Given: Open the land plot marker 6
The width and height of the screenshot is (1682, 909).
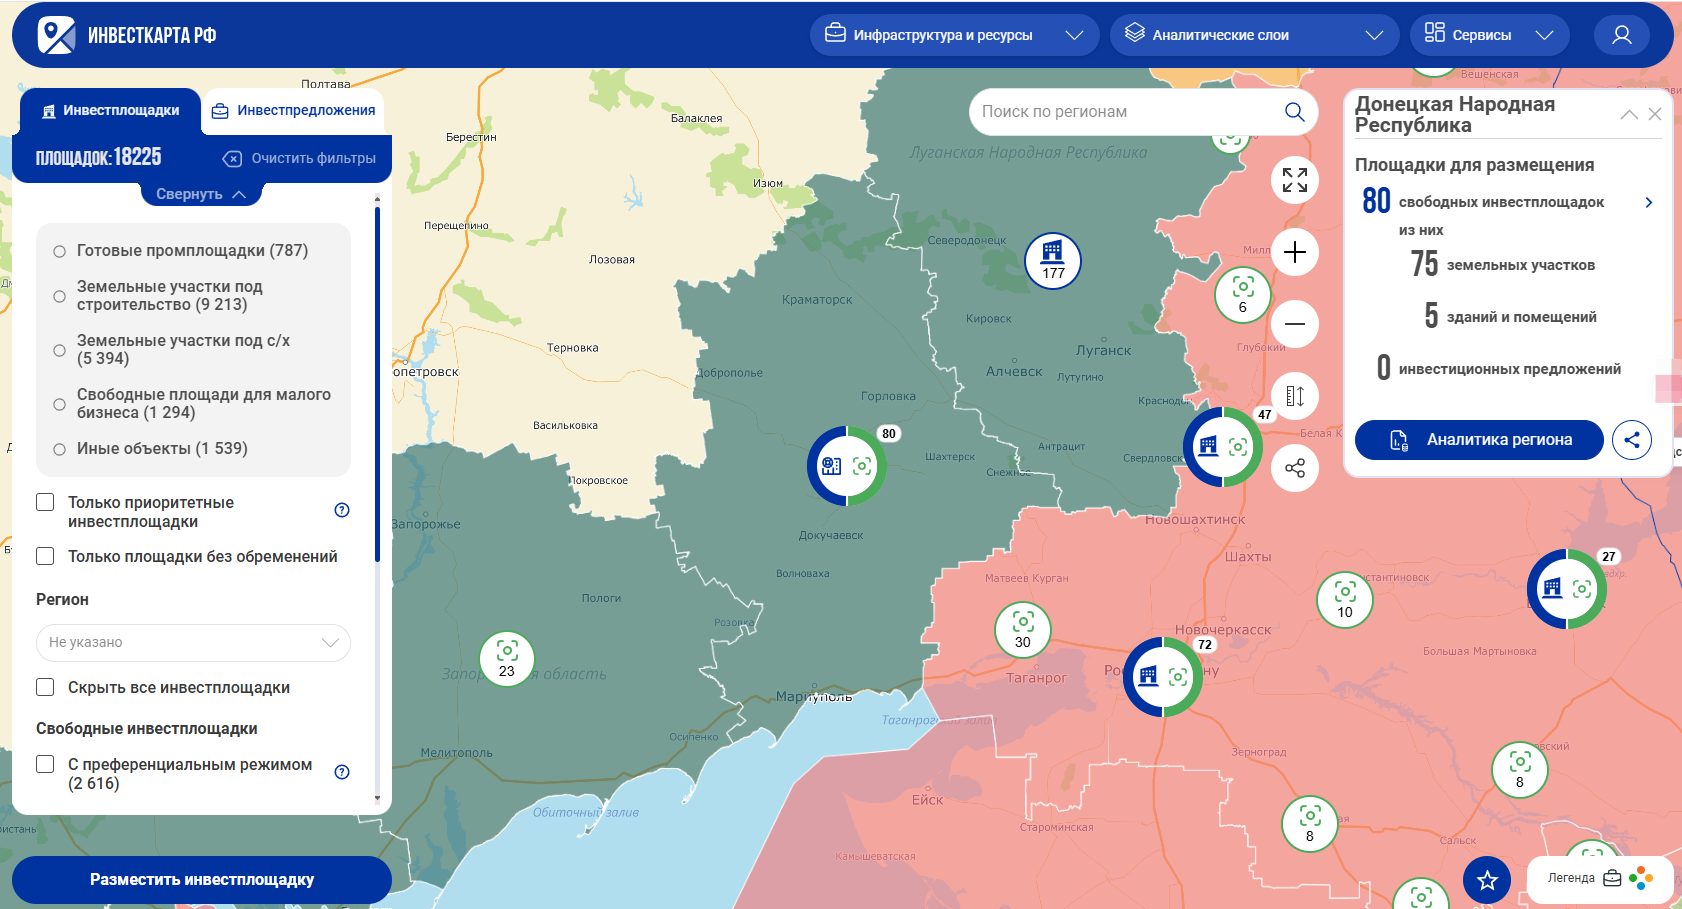Looking at the screenshot, I should pos(1243,295).
